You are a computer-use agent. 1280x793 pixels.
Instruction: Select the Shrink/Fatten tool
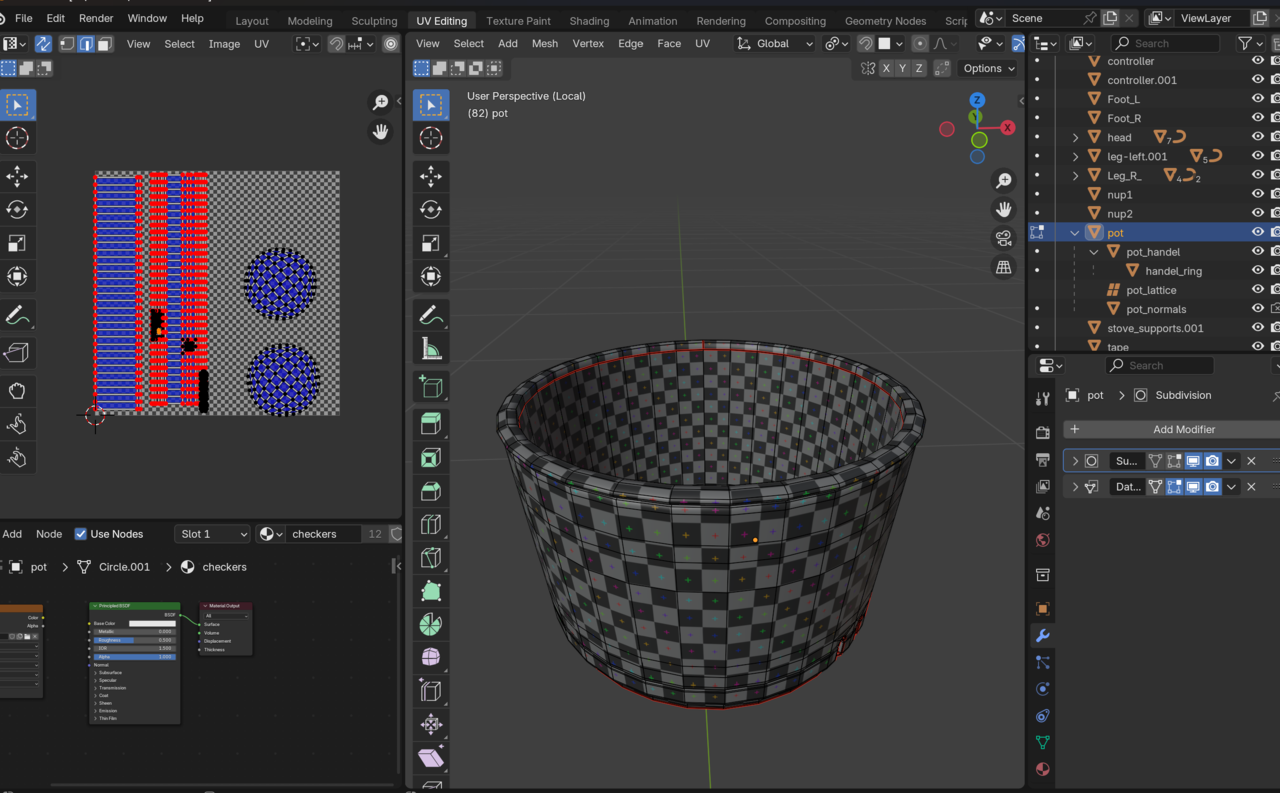431,724
